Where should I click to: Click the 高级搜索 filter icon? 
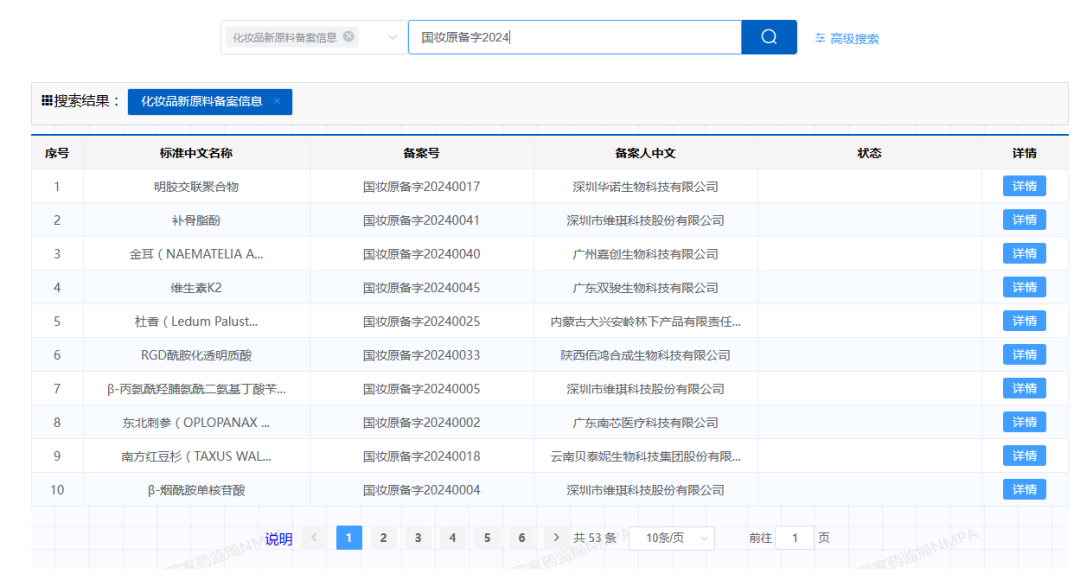click(x=820, y=39)
